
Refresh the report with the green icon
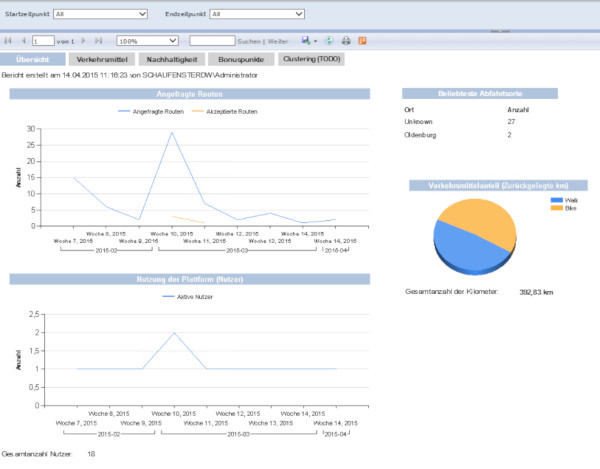330,41
